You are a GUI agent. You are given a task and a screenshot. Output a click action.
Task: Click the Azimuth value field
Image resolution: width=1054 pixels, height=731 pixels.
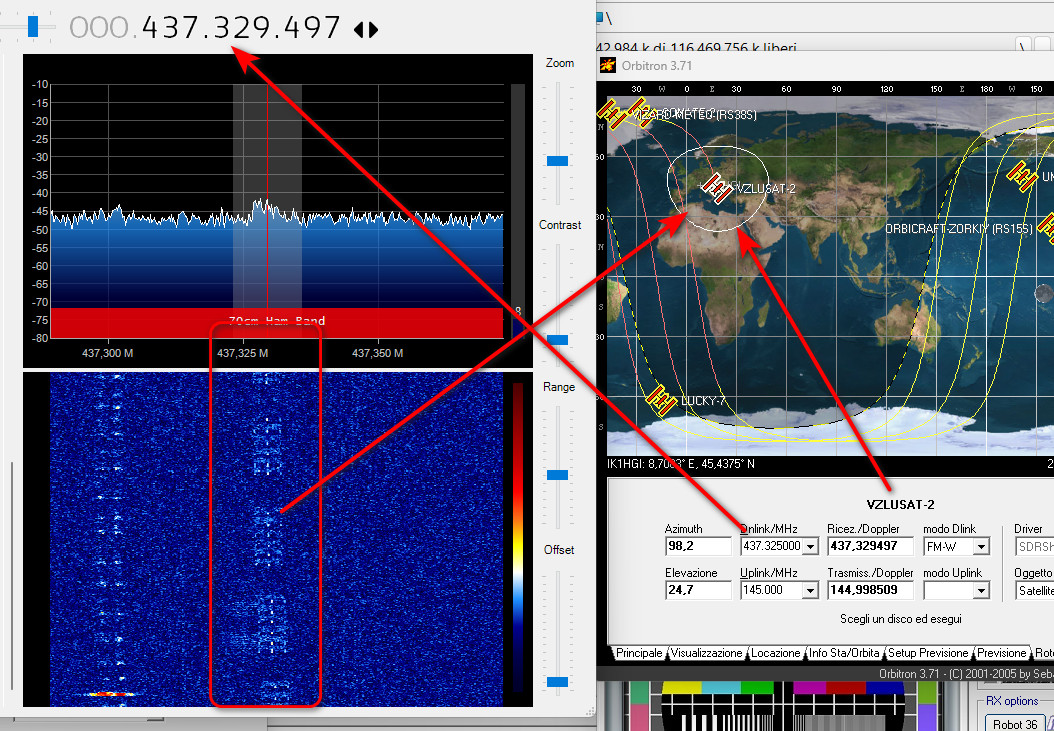click(x=696, y=547)
